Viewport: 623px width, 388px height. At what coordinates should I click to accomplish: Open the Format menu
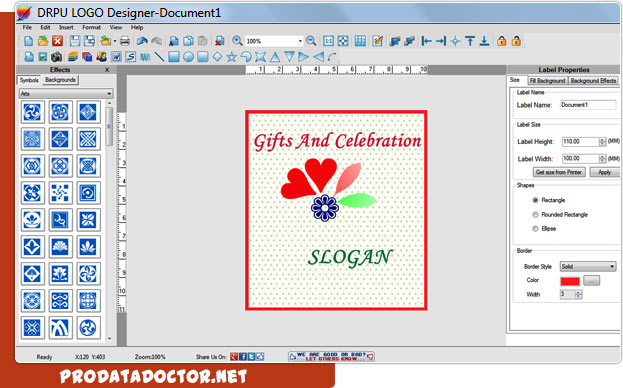tap(91, 27)
